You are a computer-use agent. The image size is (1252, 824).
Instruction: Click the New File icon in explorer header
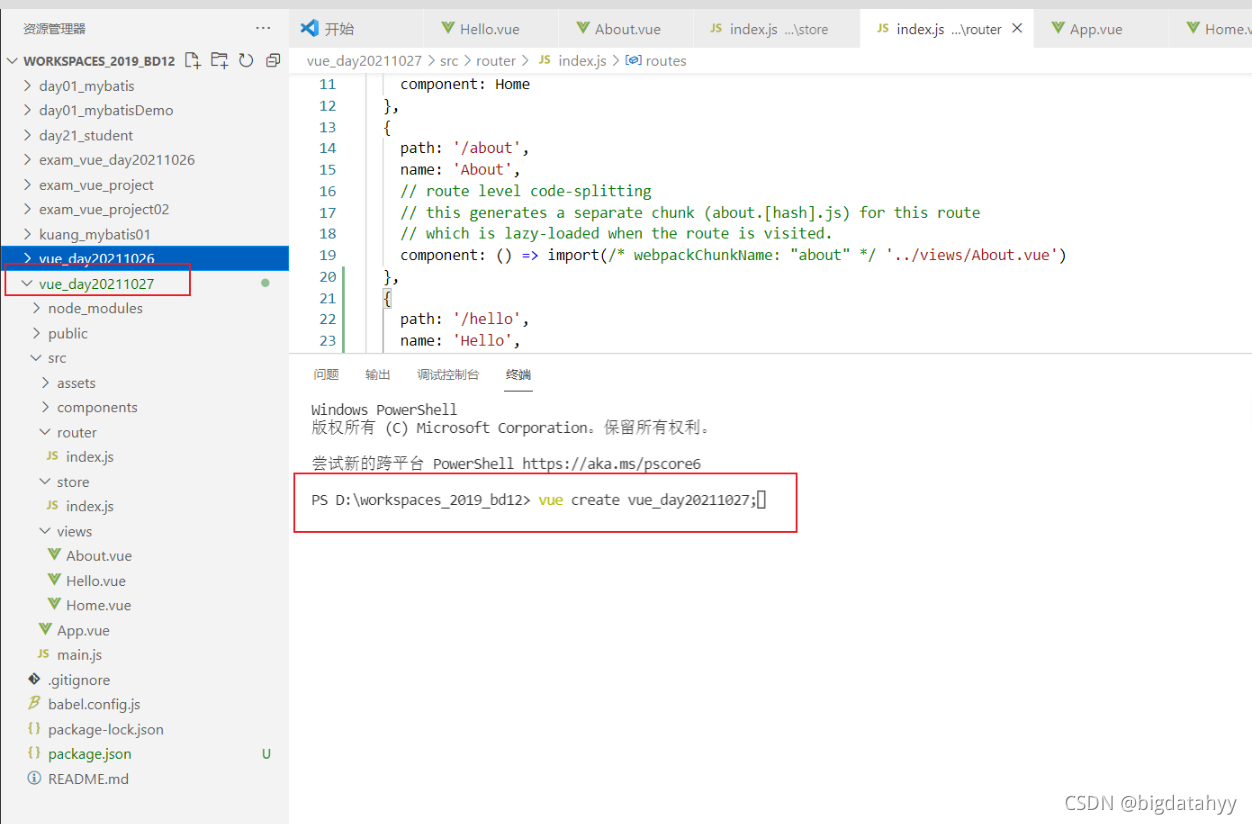pyautogui.click(x=193, y=61)
